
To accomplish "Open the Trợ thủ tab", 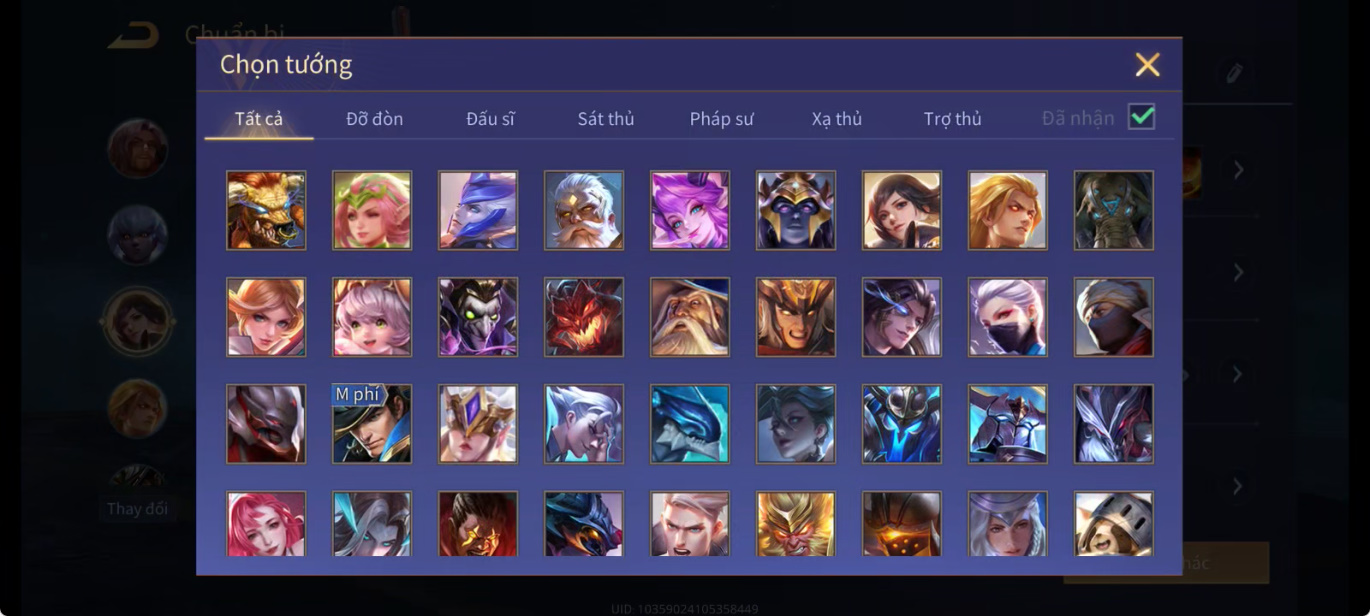I will (x=953, y=118).
